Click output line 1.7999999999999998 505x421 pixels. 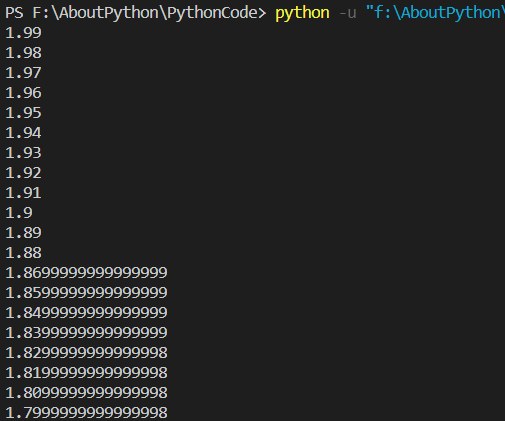pyautogui.click(x=86, y=413)
